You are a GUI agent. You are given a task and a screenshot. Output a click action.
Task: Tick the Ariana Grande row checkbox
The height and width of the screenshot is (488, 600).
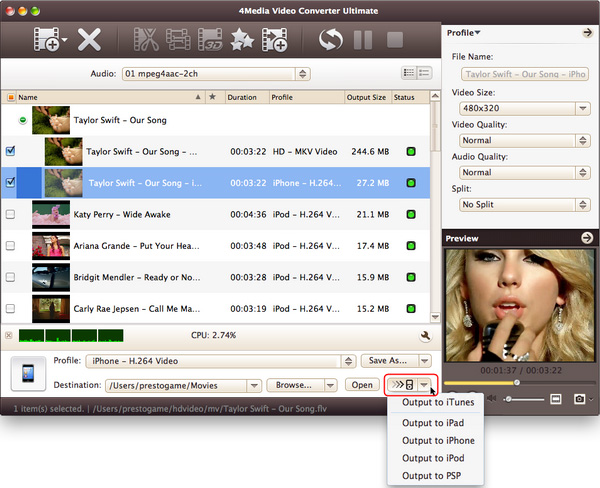point(11,245)
